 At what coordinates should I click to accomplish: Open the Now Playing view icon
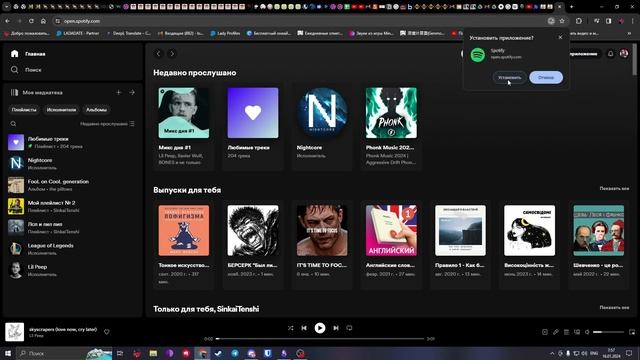pyautogui.click(x=545, y=332)
